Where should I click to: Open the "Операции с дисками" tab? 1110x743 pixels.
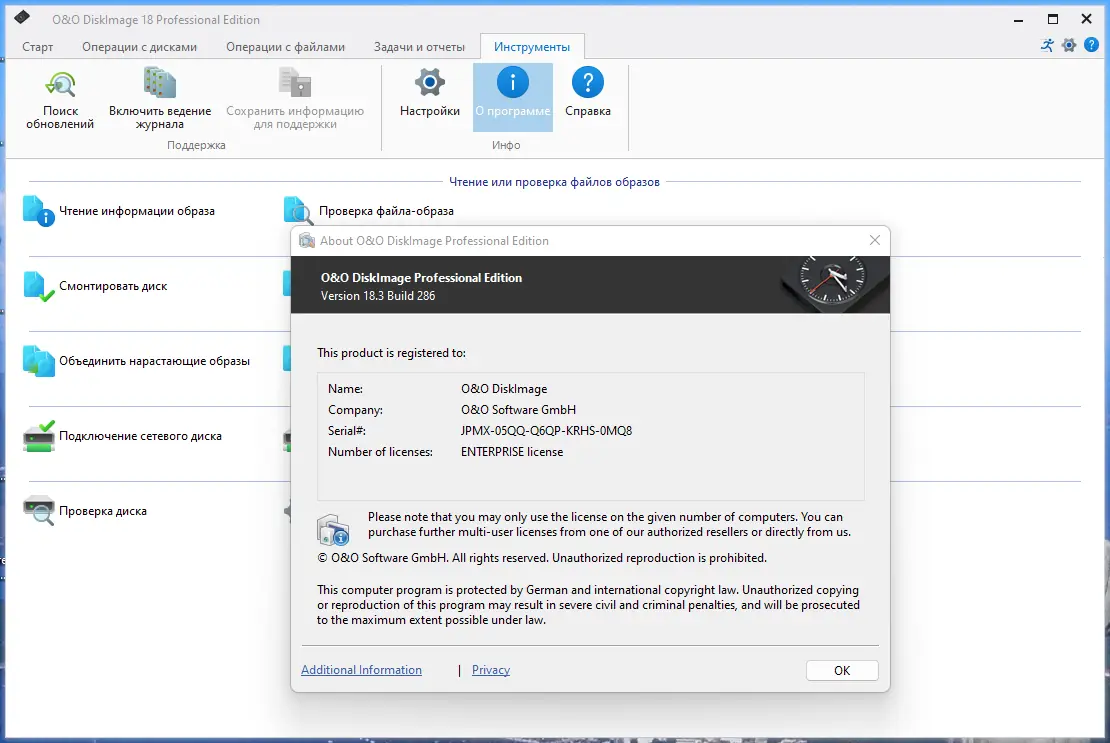coord(140,46)
